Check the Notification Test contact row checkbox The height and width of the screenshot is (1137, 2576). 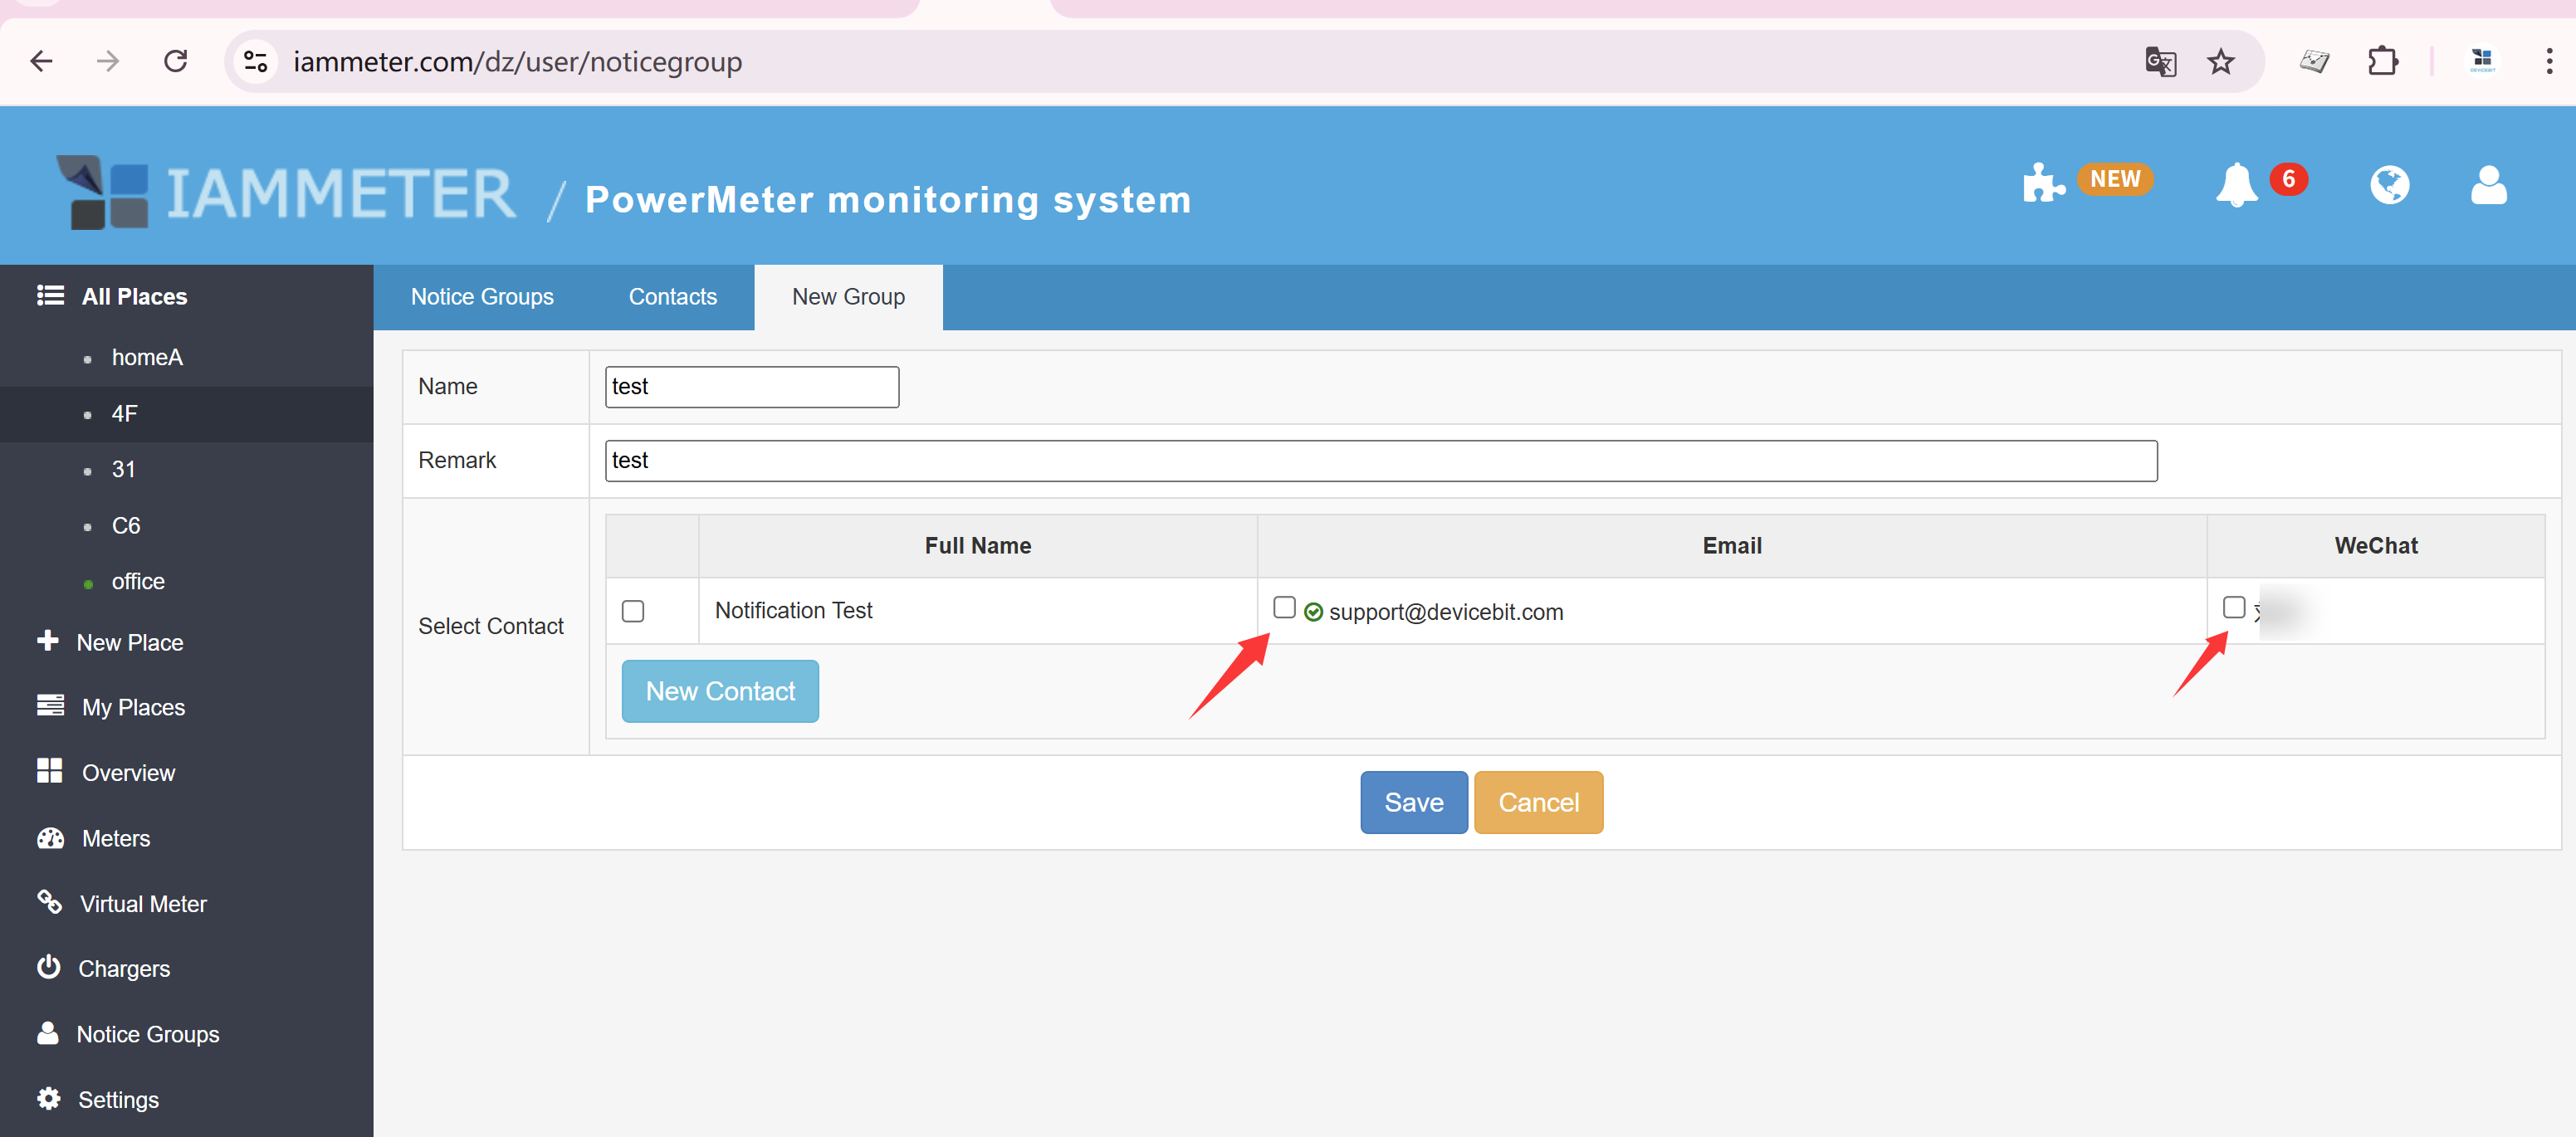point(633,611)
